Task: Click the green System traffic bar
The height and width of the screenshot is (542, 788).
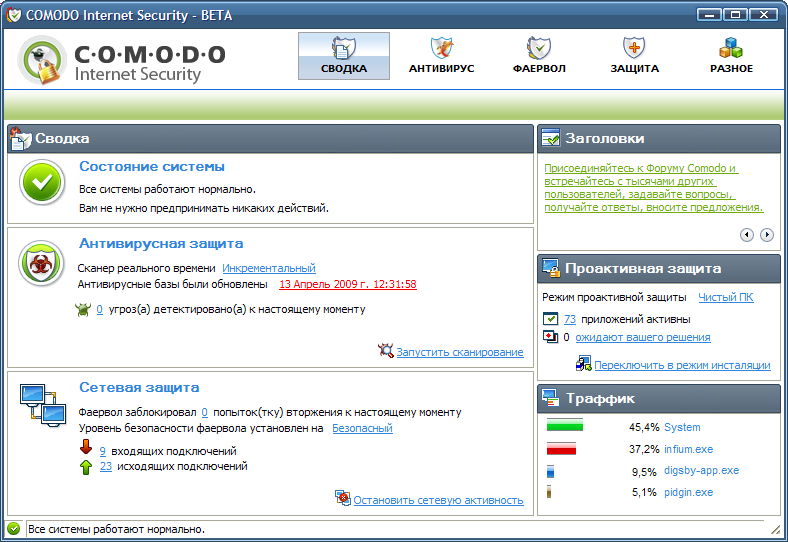Action: [564, 425]
